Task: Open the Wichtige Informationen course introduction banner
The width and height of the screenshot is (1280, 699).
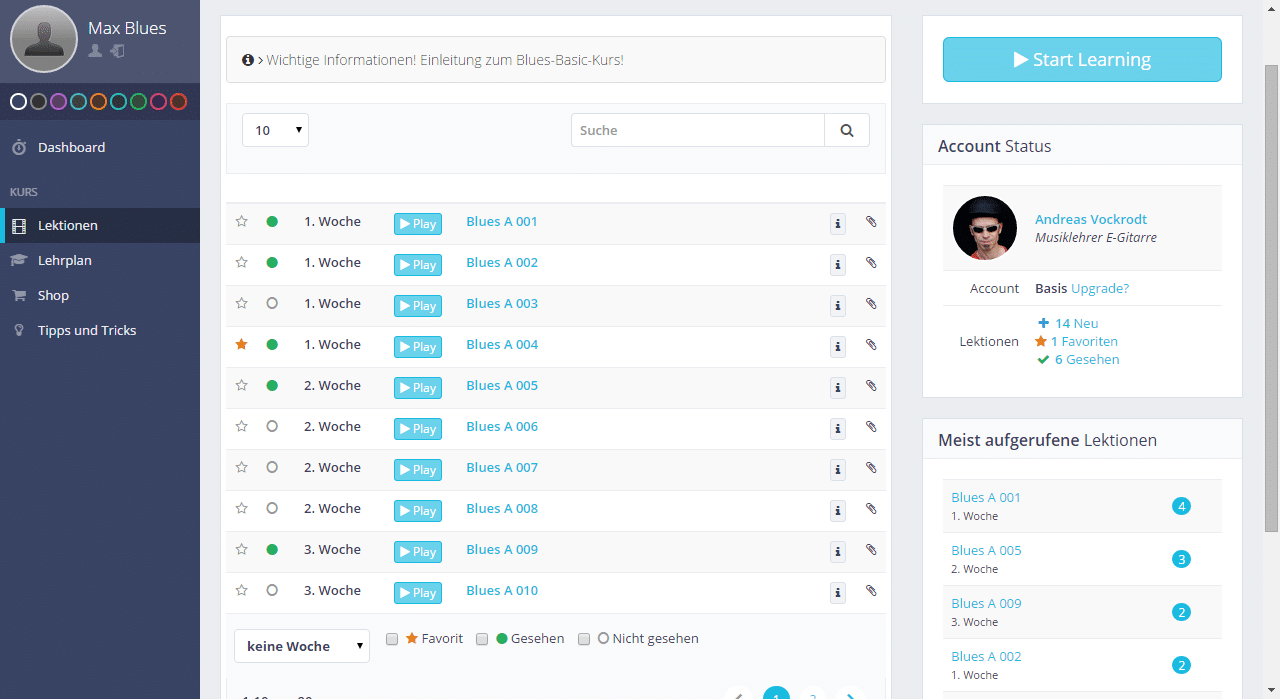Action: (x=556, y=60)
